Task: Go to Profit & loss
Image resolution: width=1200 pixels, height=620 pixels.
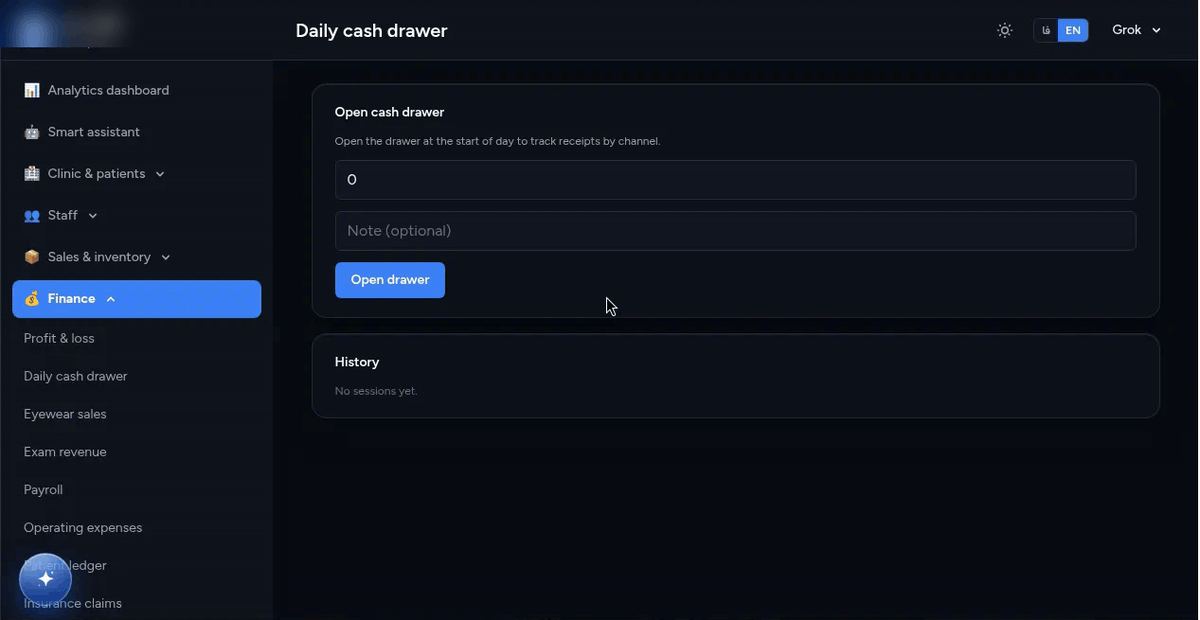Action: [59, 338]
